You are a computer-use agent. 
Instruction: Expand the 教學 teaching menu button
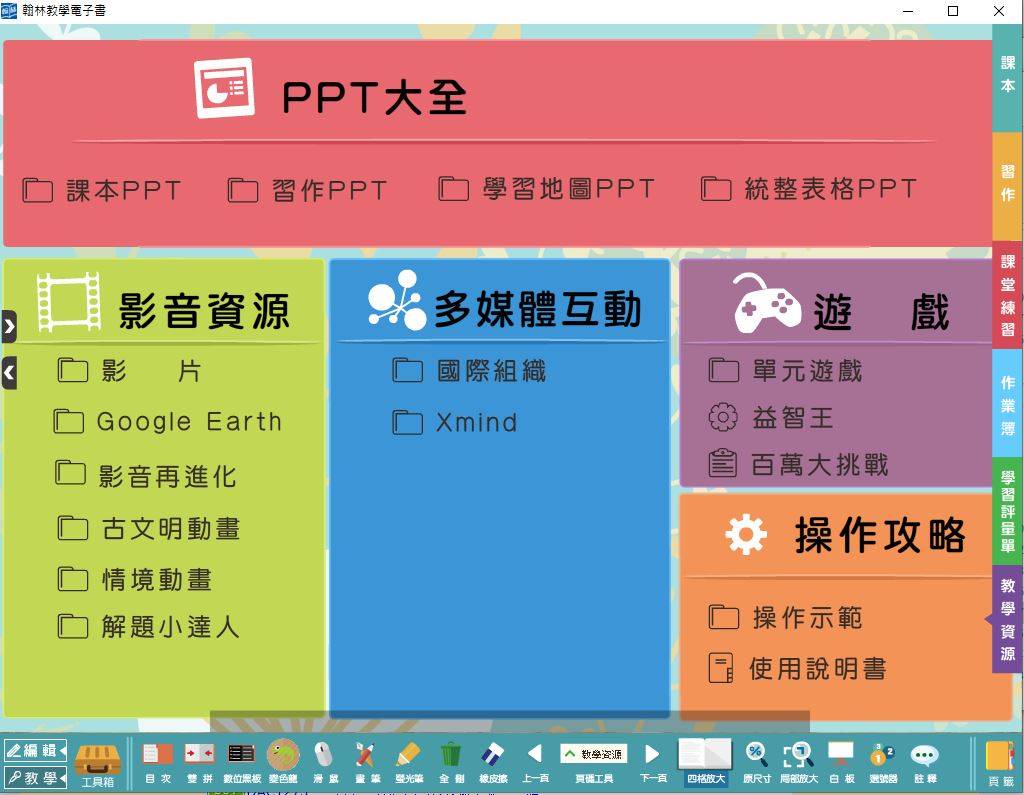click(x=35, y=777)
